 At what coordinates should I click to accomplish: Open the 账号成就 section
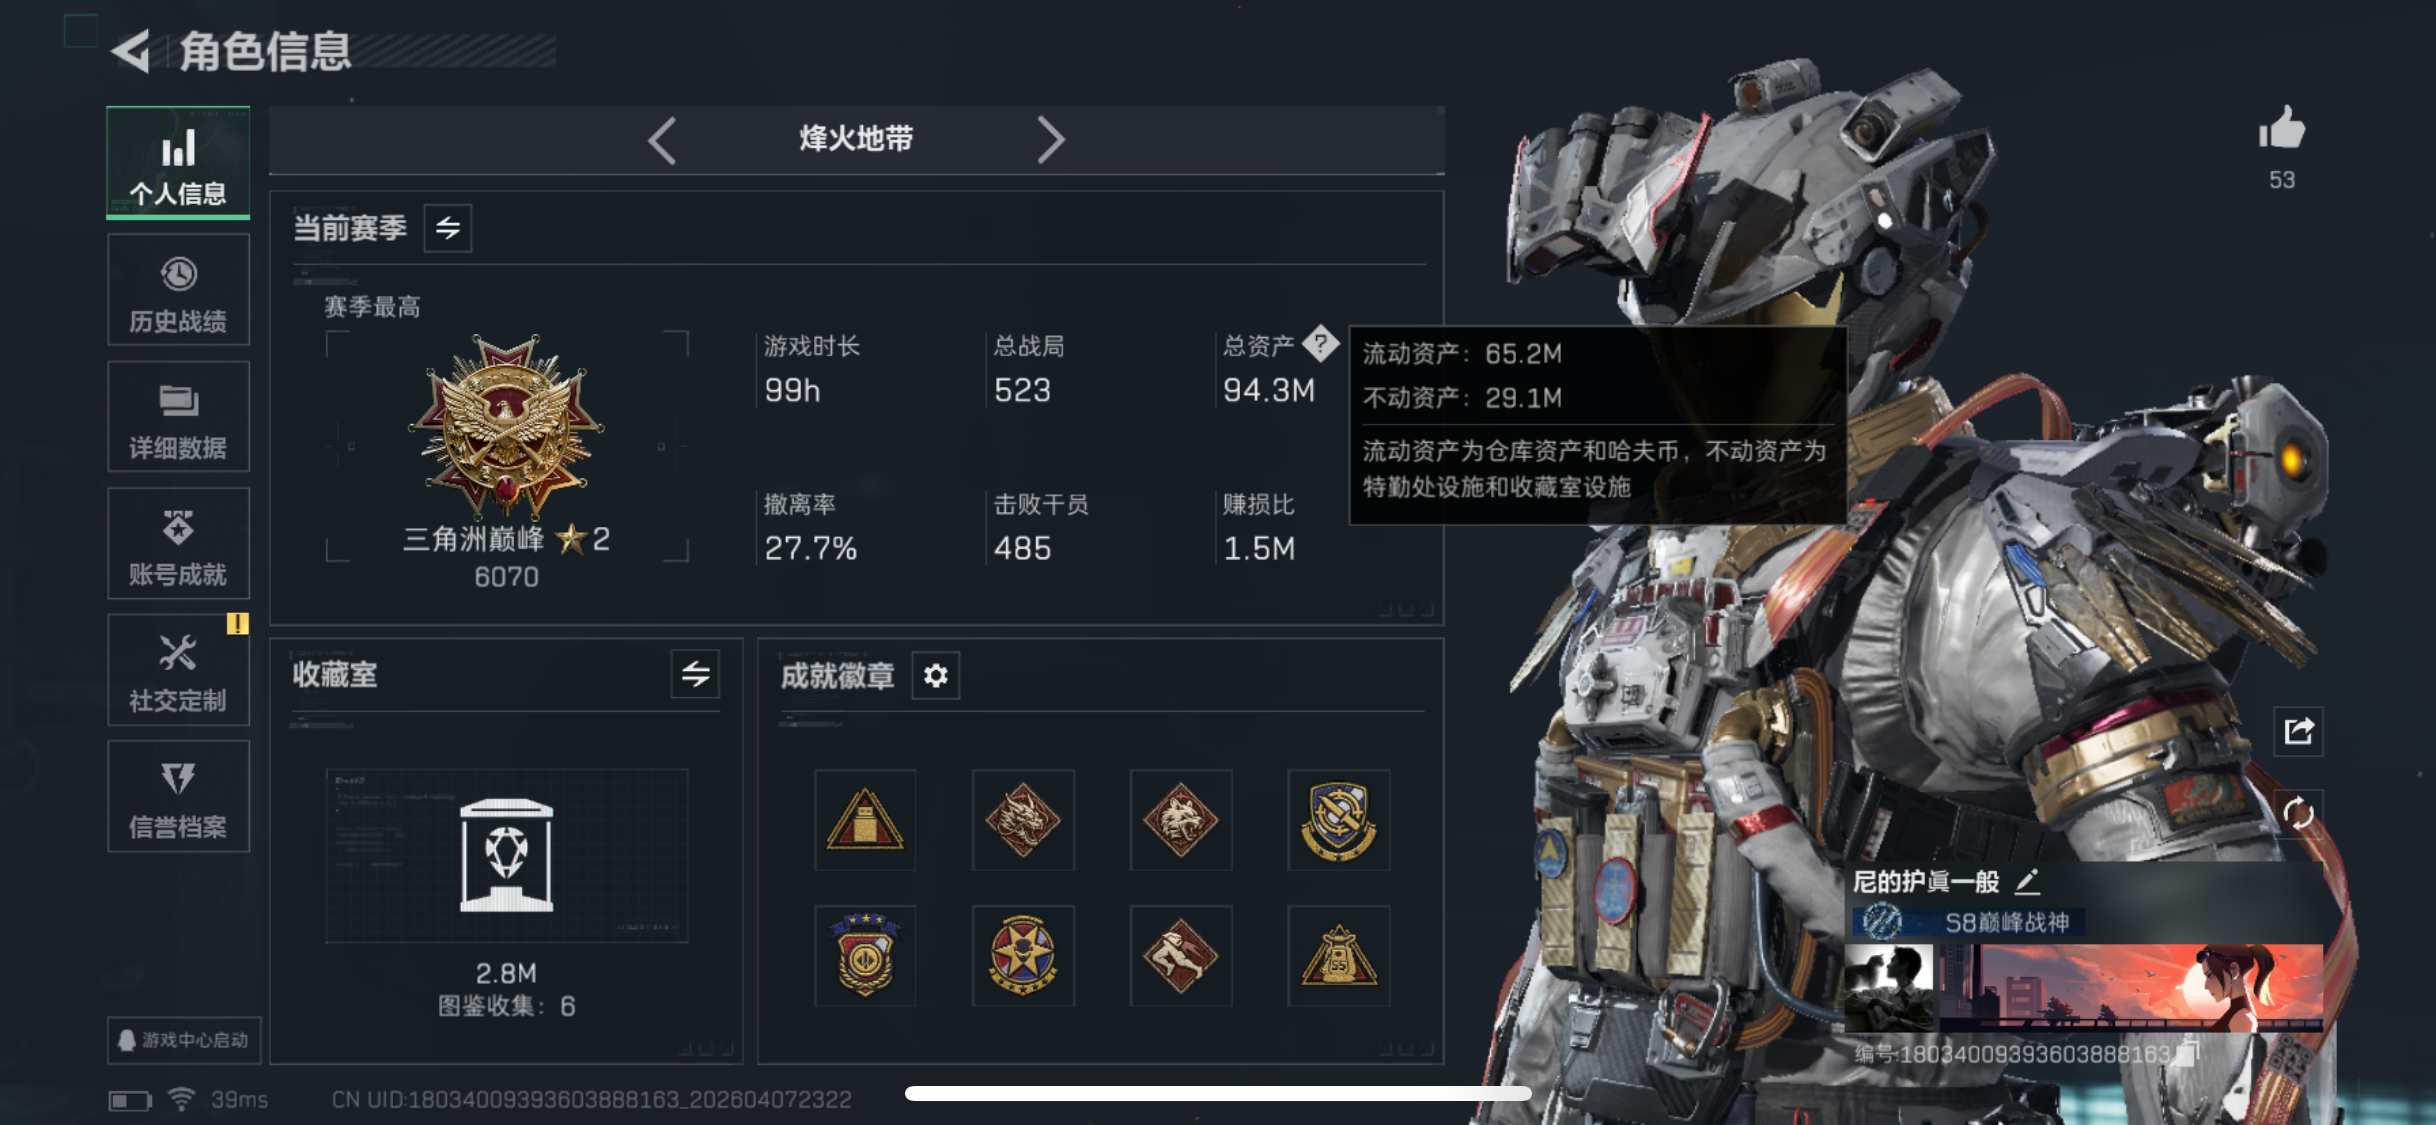pyautogui.click(x=178, y=544)
